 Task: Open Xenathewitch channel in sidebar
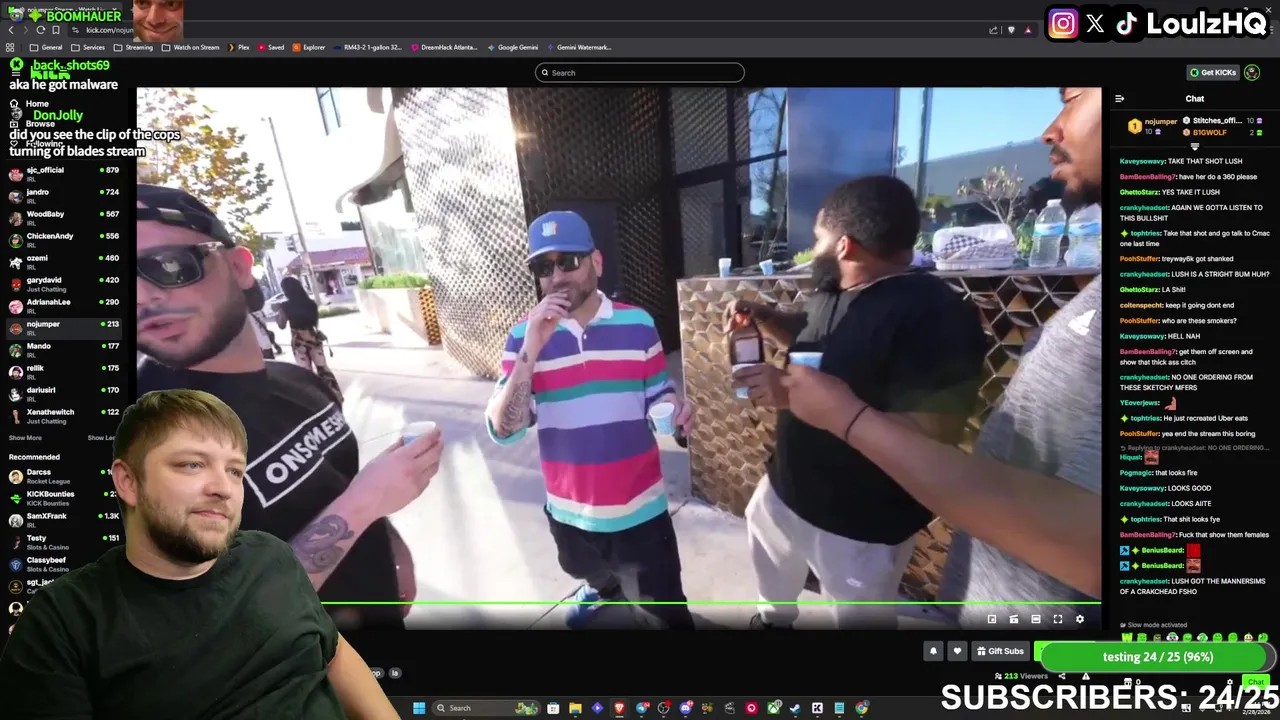tap(63, 415)
